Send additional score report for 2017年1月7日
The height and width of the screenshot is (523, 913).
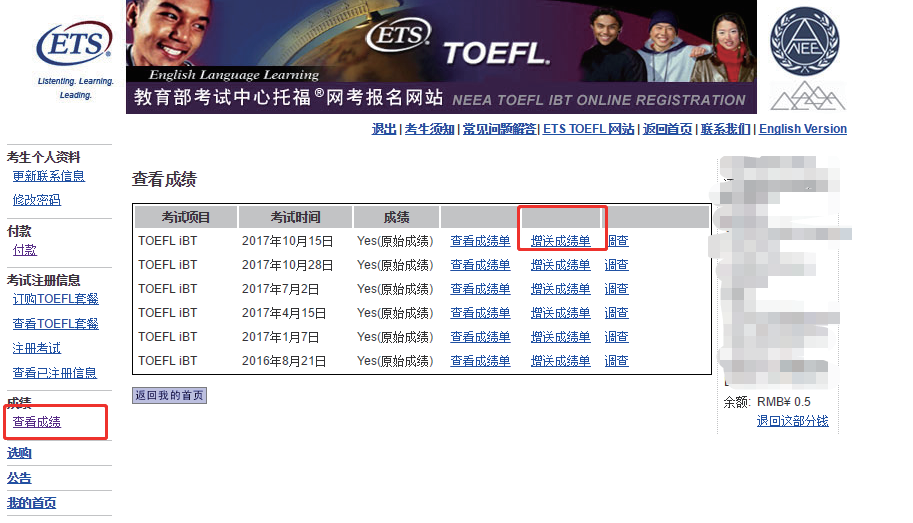coord(561,337)
